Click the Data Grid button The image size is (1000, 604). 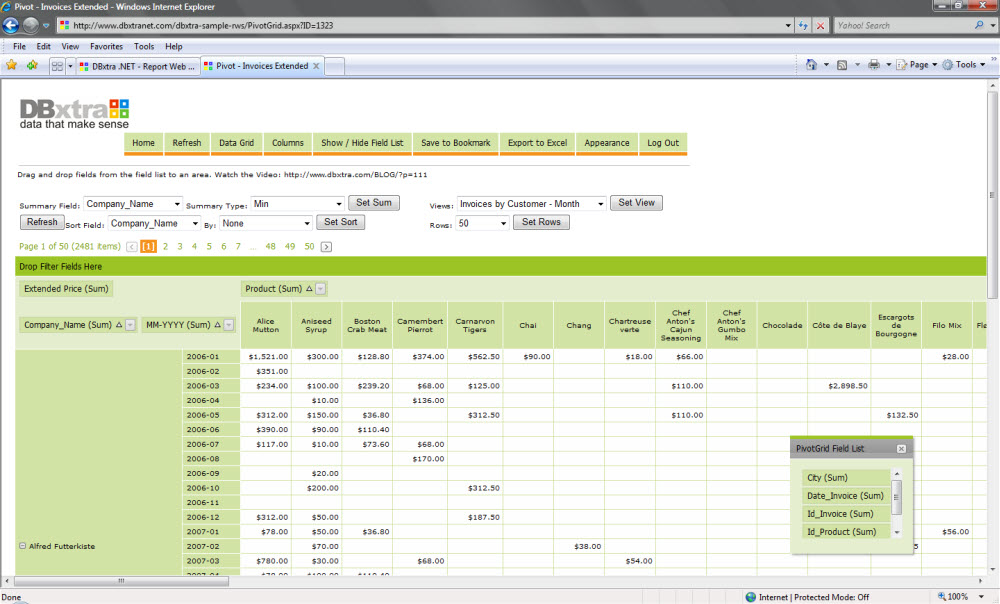pyautogui.click(x=237, y=143)
